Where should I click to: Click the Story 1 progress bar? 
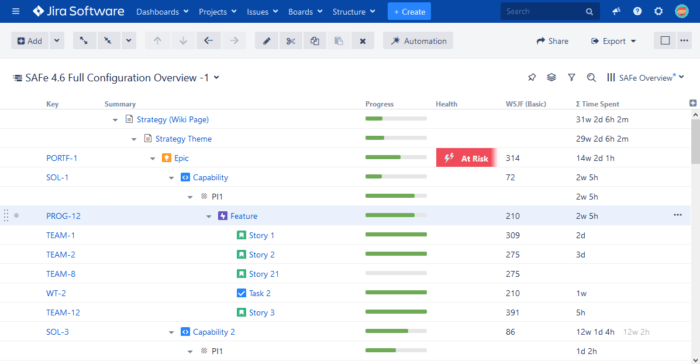[396, 234]
